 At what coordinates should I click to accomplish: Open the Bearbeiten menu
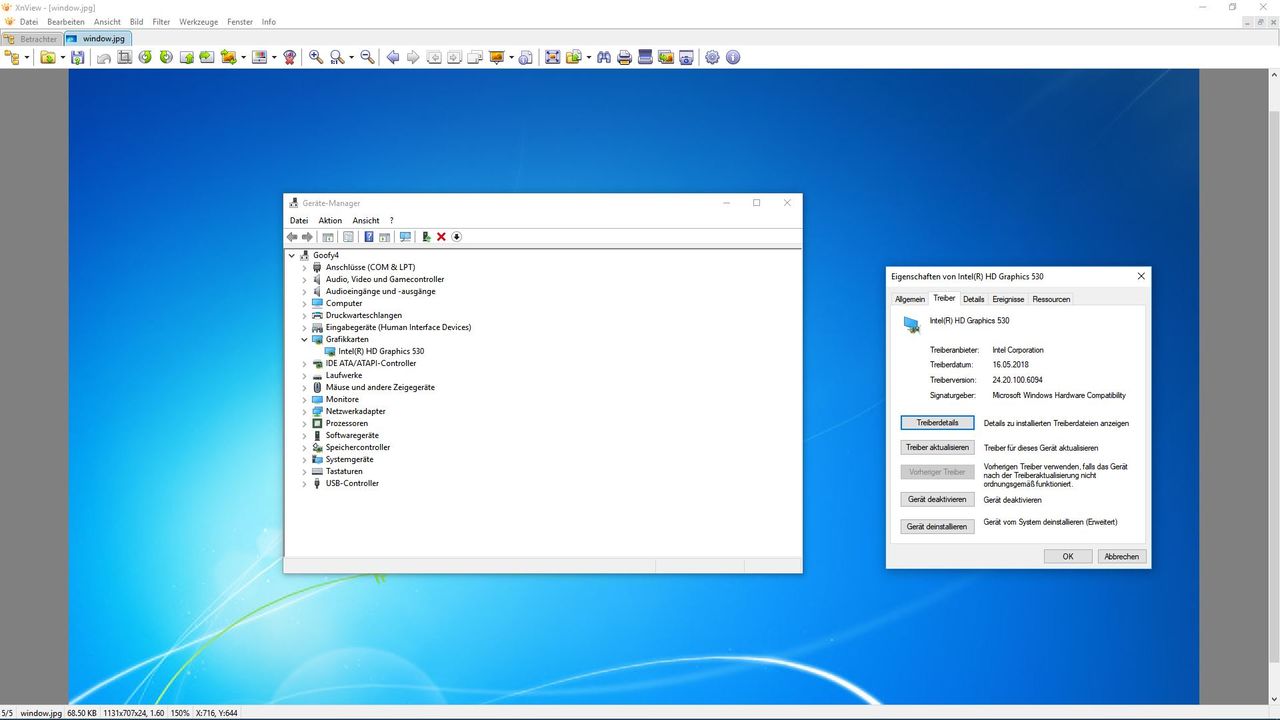pos(66,21)
